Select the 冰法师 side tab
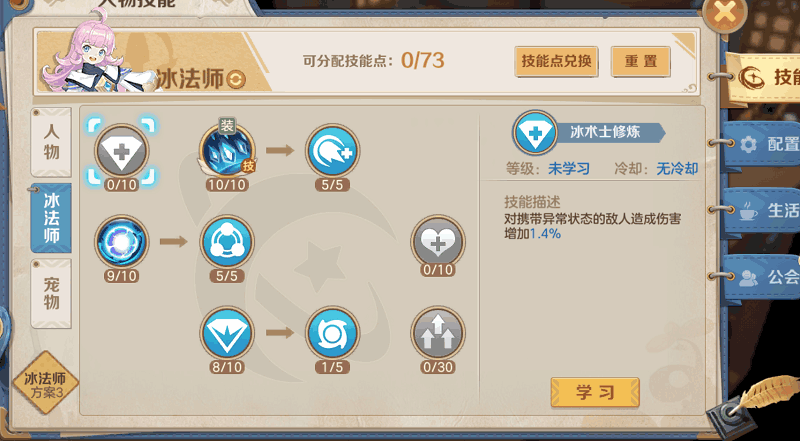 pos(51,218)
